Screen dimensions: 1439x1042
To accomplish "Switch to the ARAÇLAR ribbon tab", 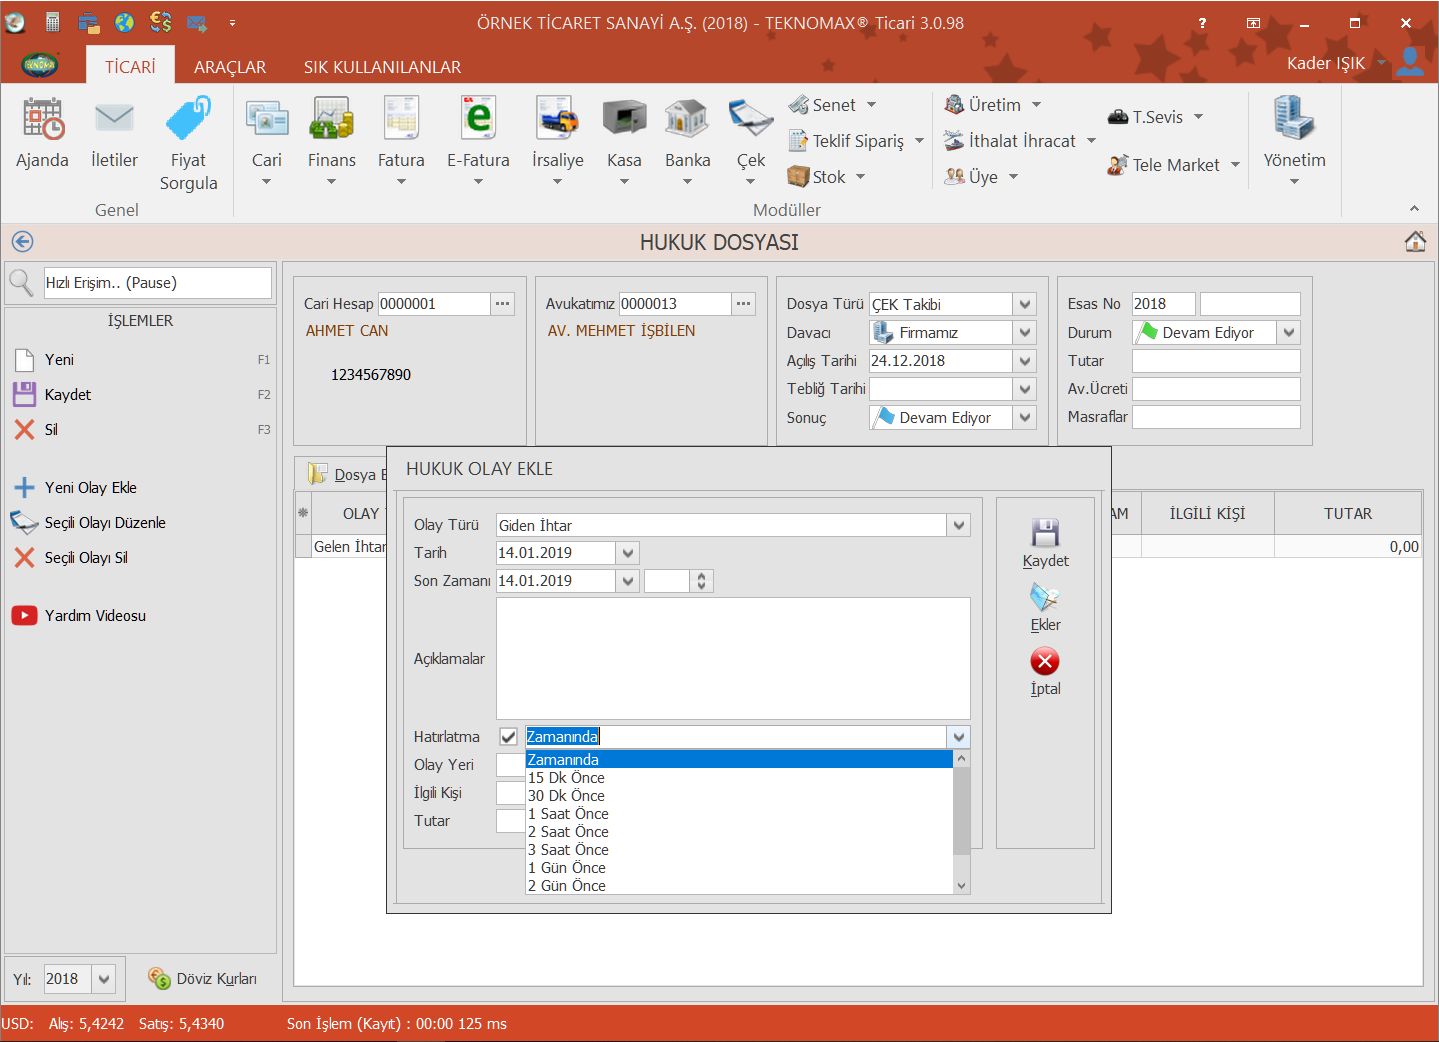I will click(x=230, y=67).
